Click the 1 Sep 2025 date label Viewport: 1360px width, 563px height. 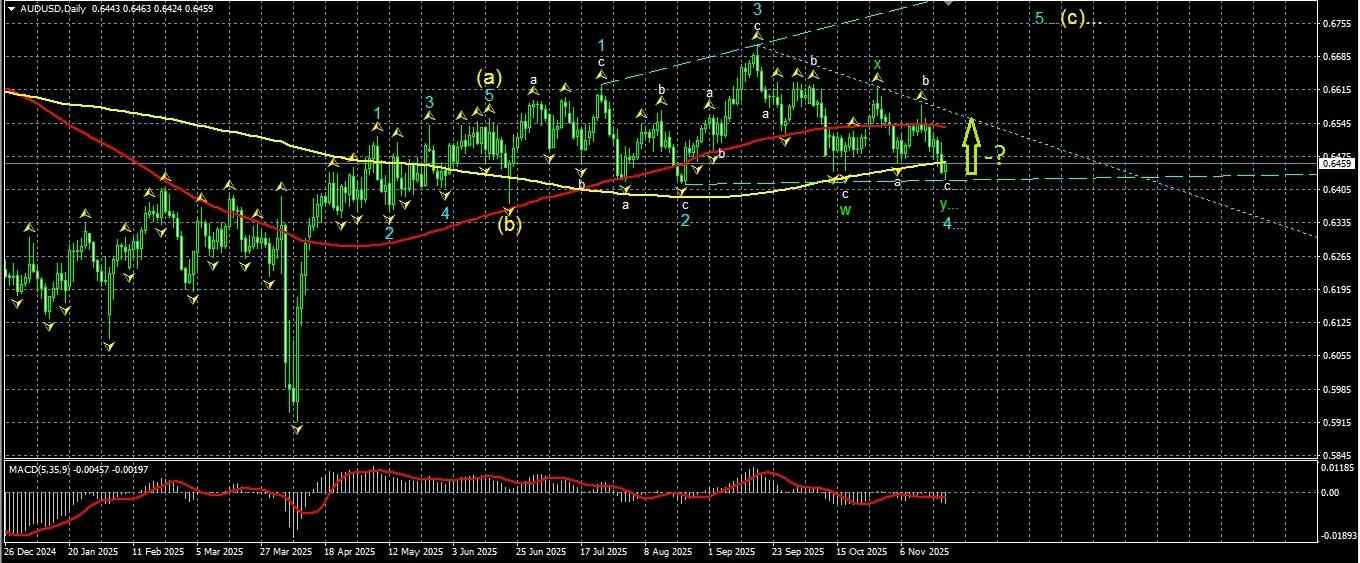click(x=734, y=551)
